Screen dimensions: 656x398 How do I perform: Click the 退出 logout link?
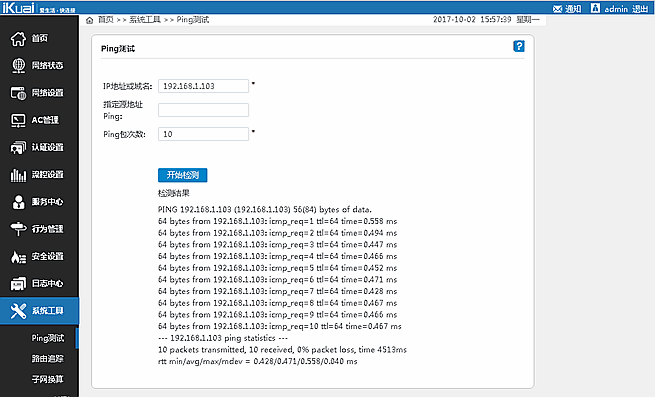640,9
